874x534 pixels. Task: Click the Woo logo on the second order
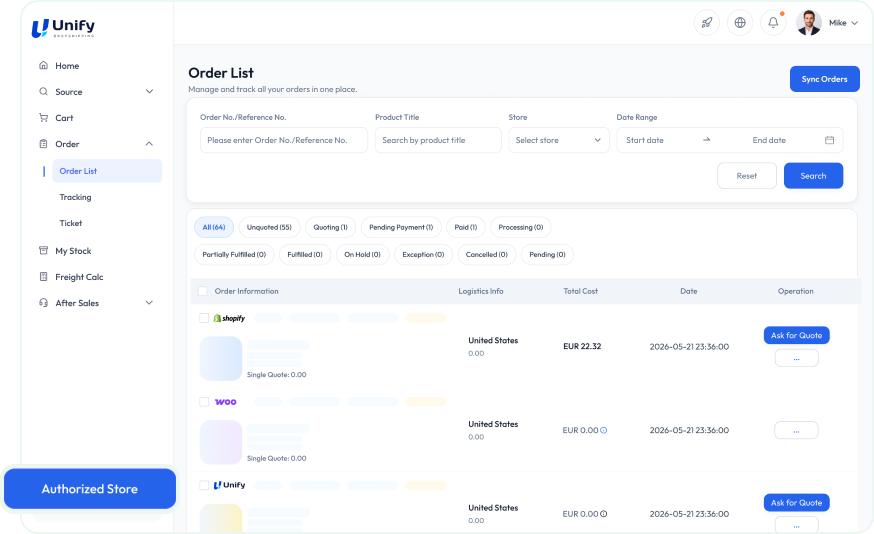tap(226, 402)
